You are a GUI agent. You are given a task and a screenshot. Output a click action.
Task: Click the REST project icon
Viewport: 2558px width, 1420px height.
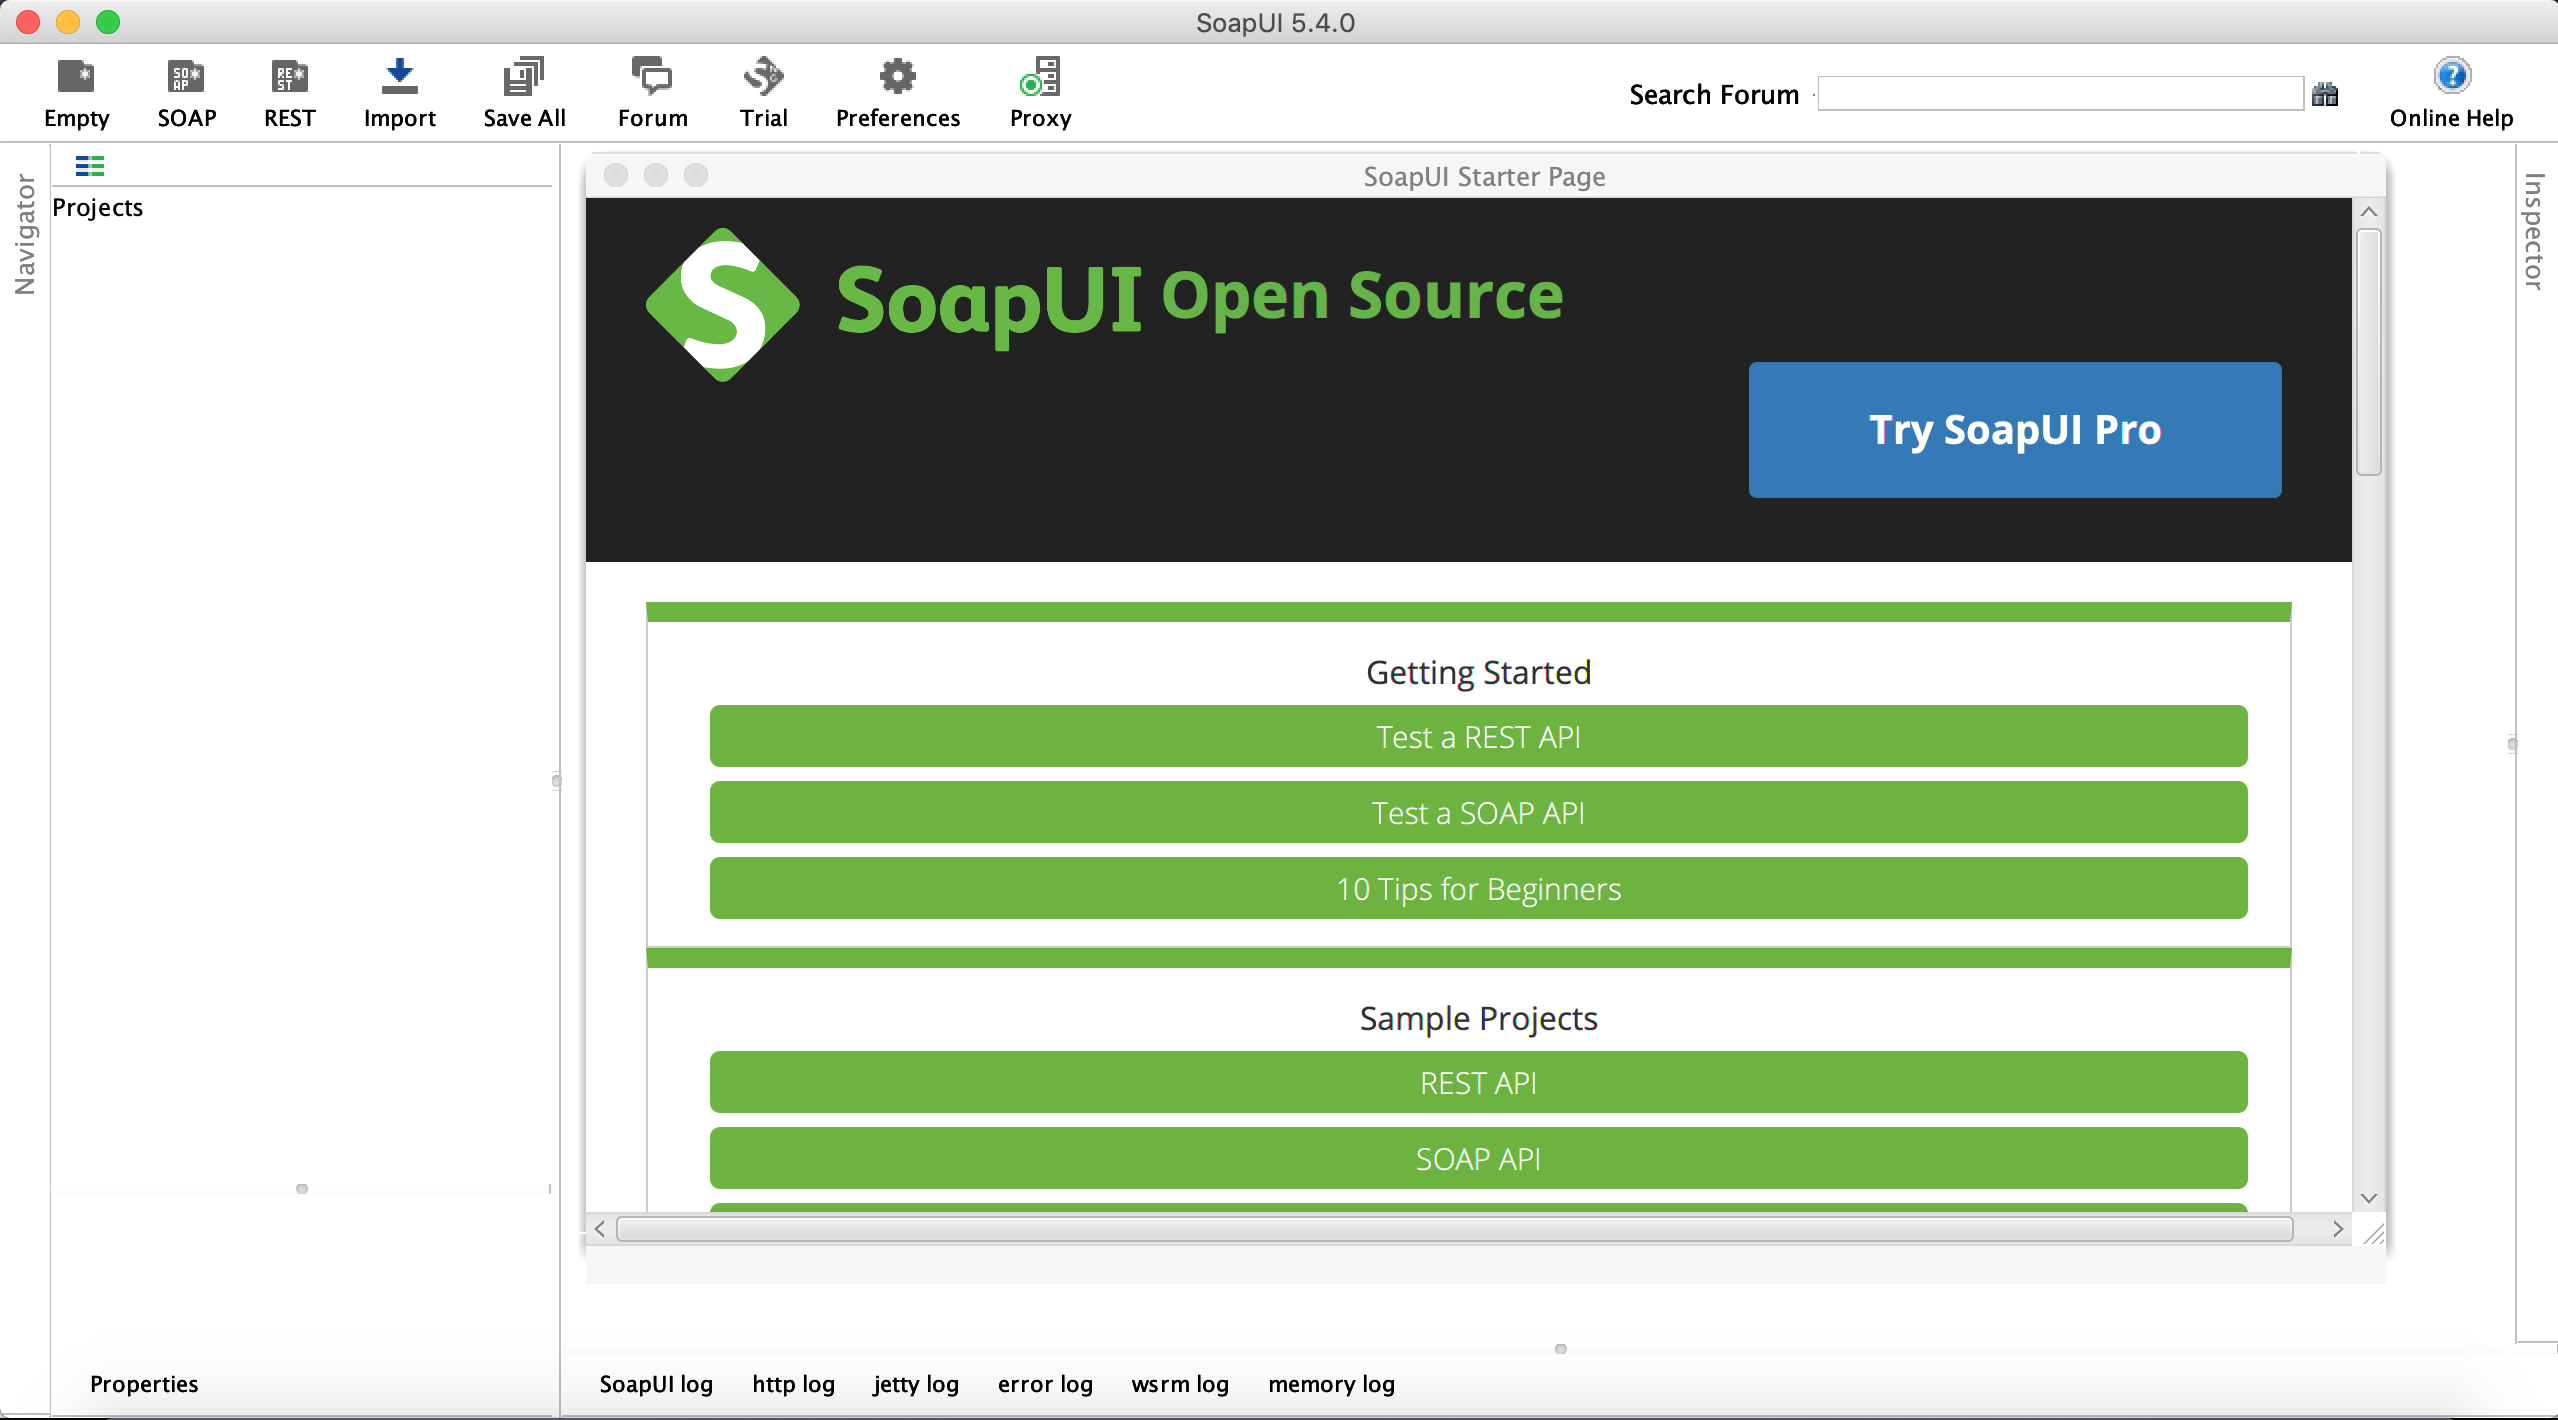point(289,78)
